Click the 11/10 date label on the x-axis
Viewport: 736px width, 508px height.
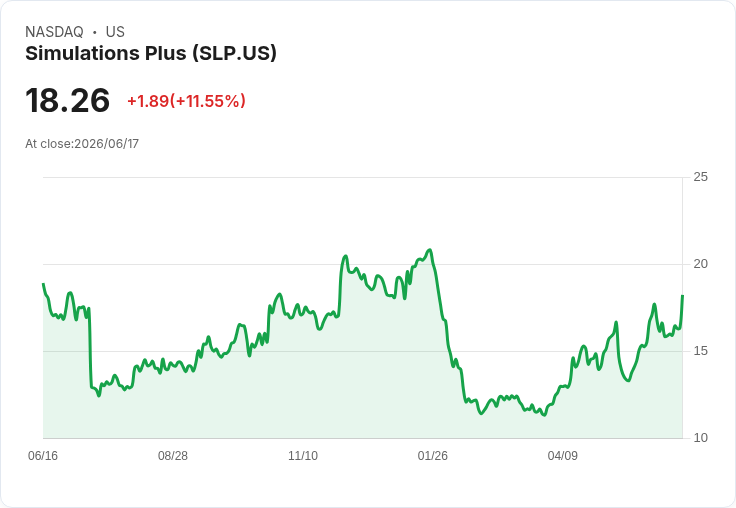pyautogui.click(x=303, y=456)
